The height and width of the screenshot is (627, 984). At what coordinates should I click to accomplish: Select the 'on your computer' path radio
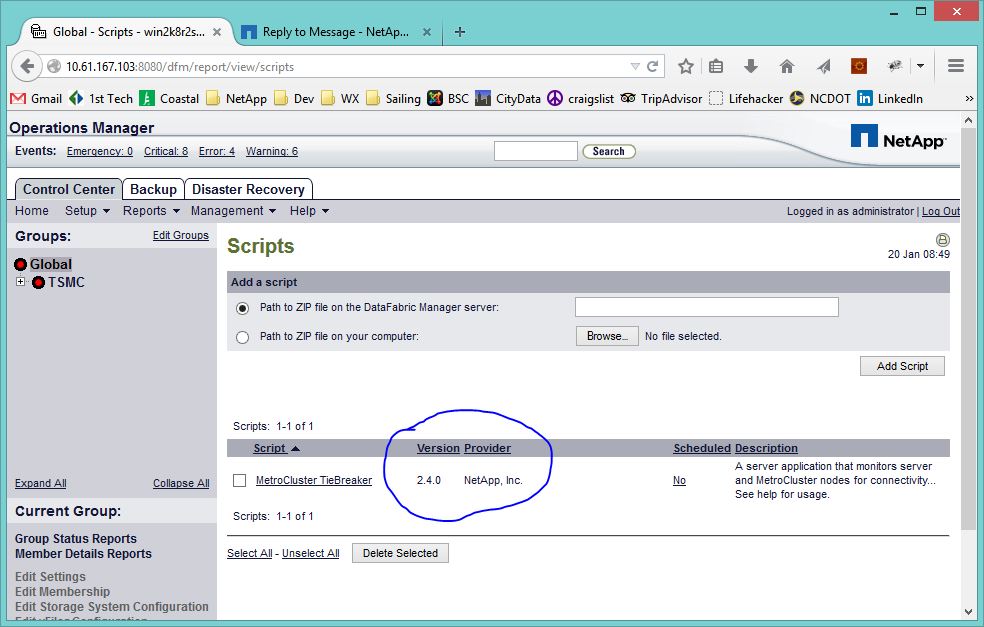242,337
